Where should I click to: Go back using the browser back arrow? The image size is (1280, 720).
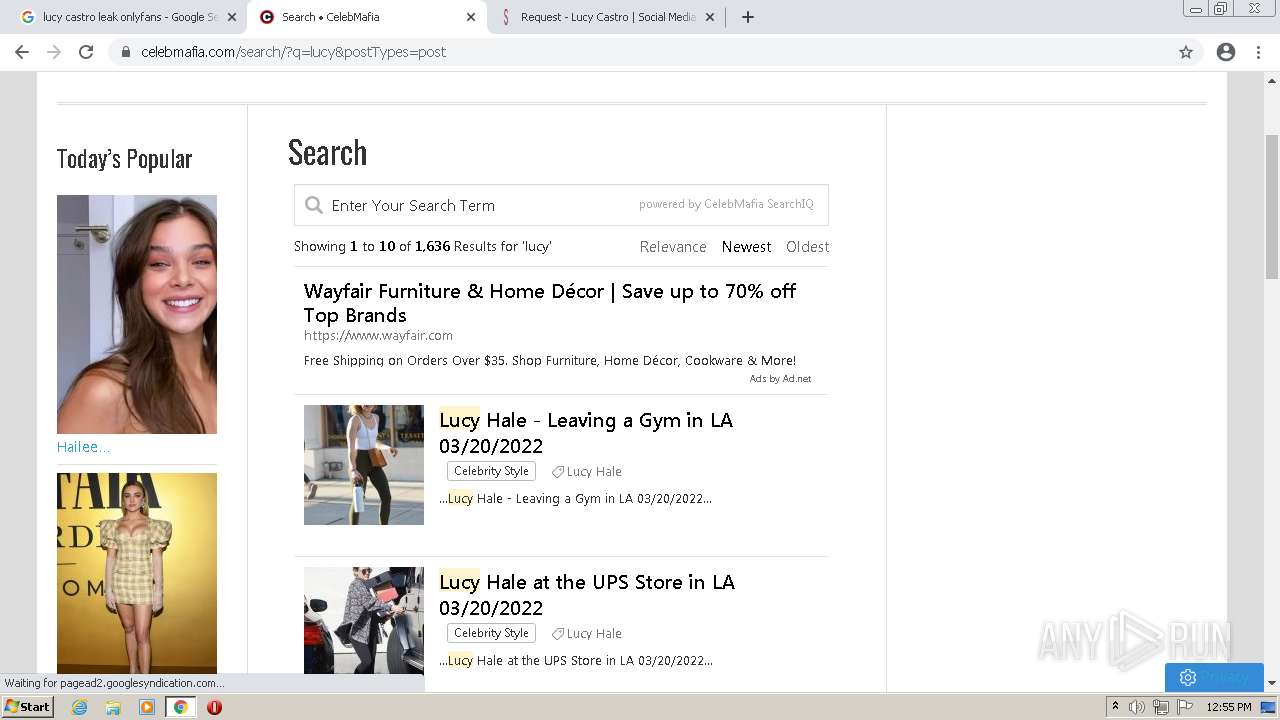point(22,52)
